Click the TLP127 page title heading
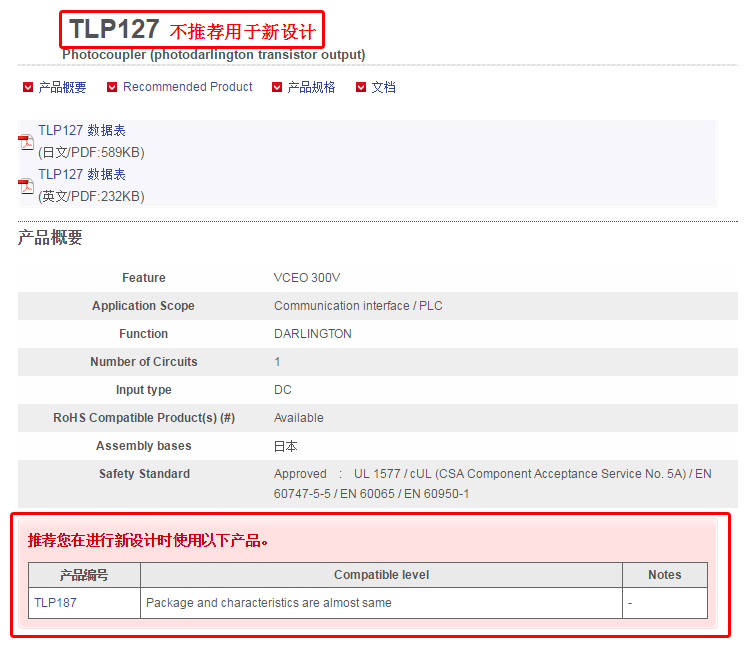Image resolution: width=752 pixels, height=650 pixels. tap(114, 29)
